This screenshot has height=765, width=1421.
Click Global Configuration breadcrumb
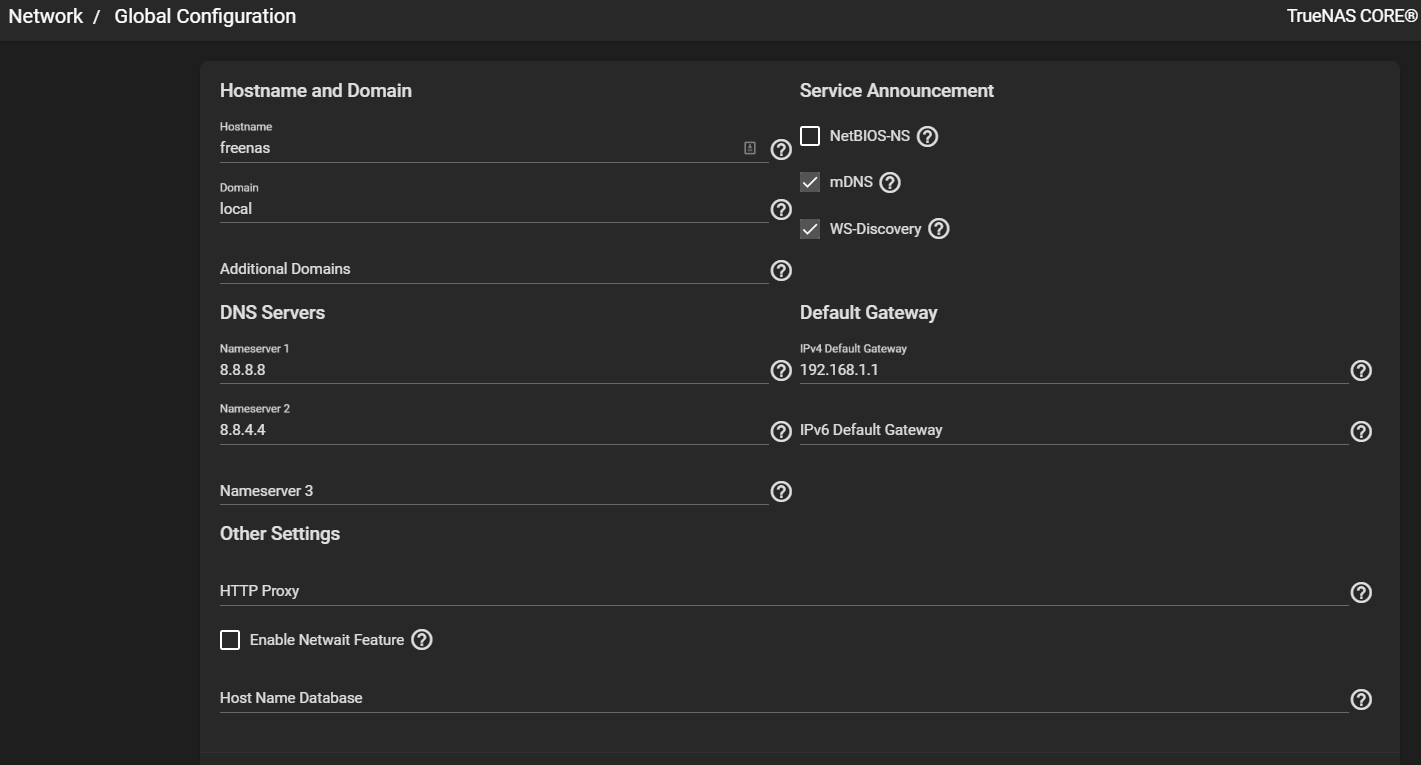click(x=205, y=17)
